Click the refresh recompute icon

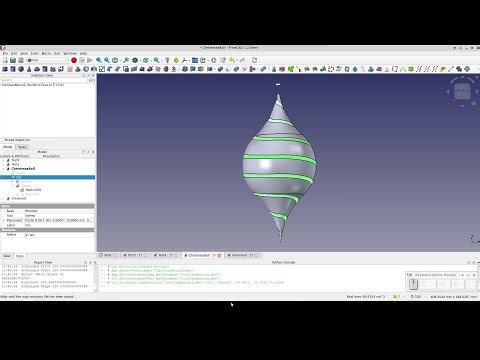pos(254,60)
